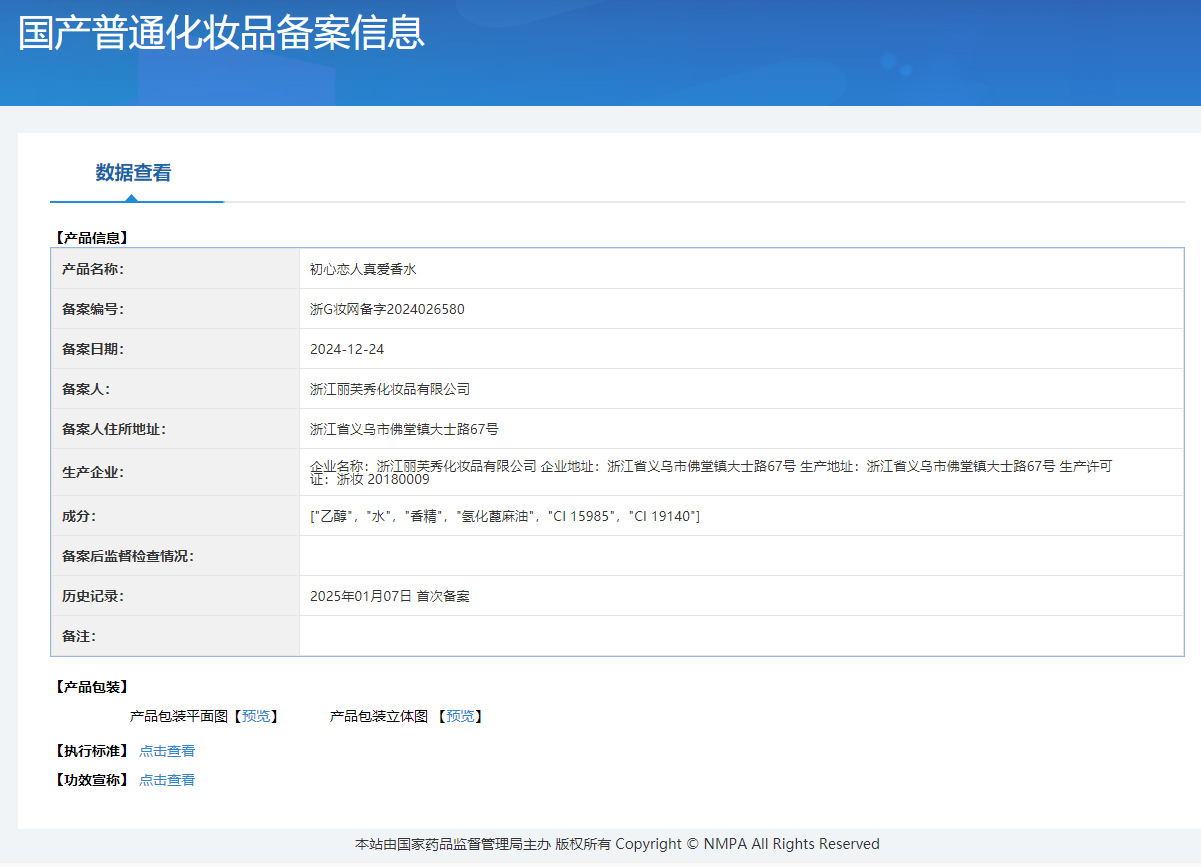Click the 【产品包装】 section heading
The height and width of the screenshot is (867, 1201).
(x=91, y=687)
